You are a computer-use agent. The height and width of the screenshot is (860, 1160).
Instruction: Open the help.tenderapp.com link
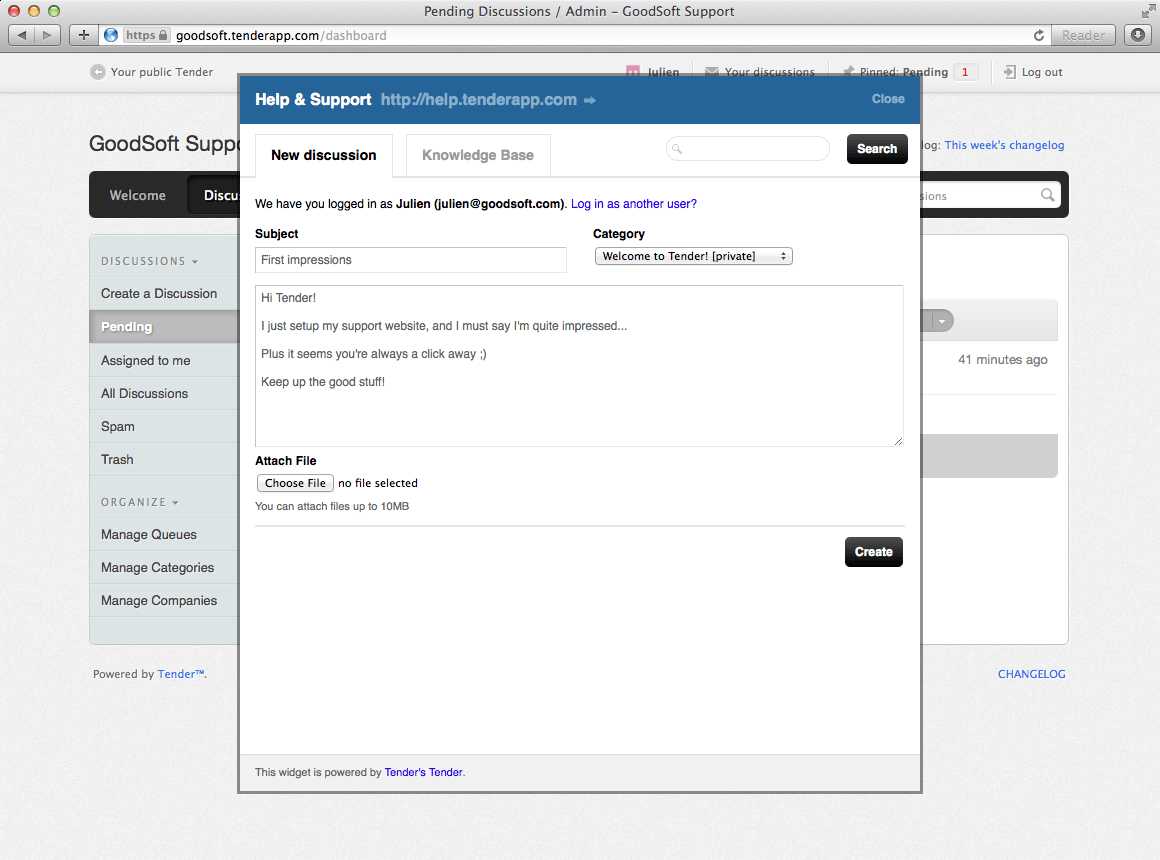[479, 99]
